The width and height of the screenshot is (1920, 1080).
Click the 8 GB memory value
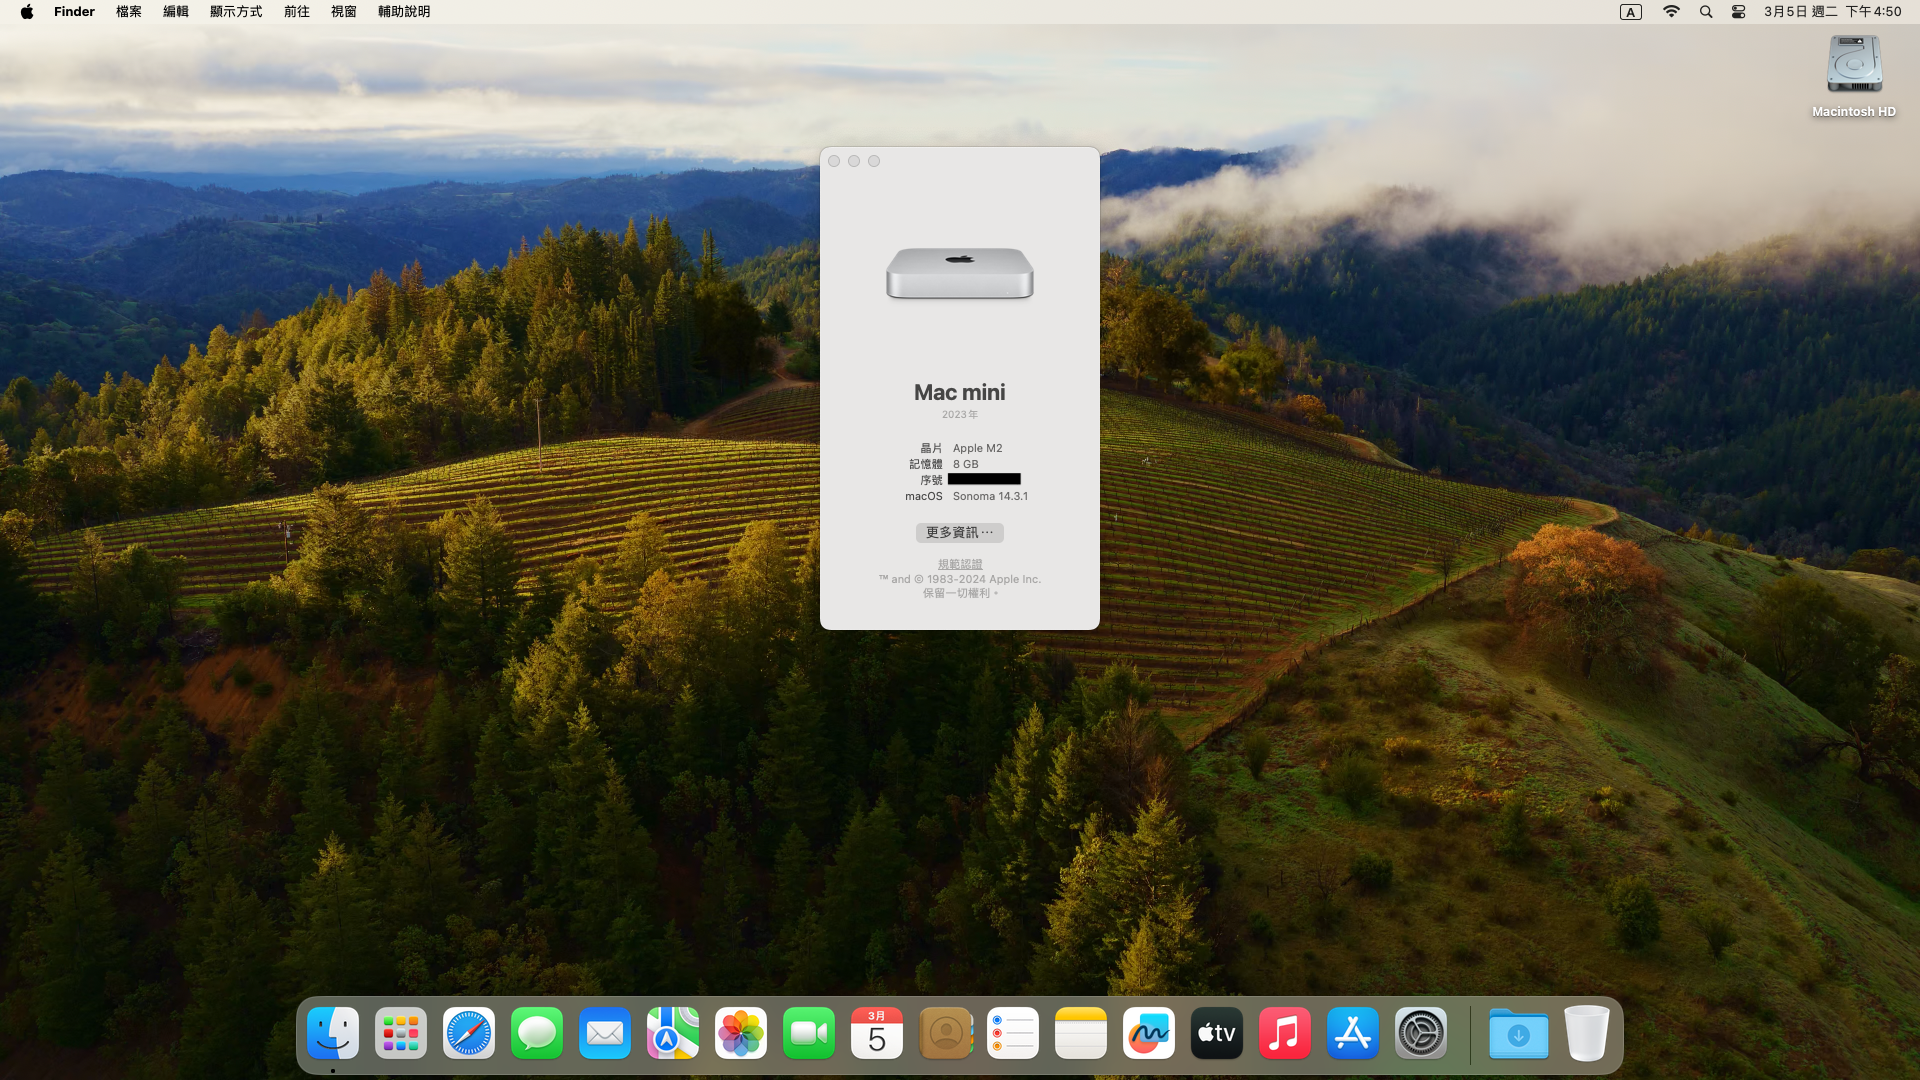click(965, 464)
